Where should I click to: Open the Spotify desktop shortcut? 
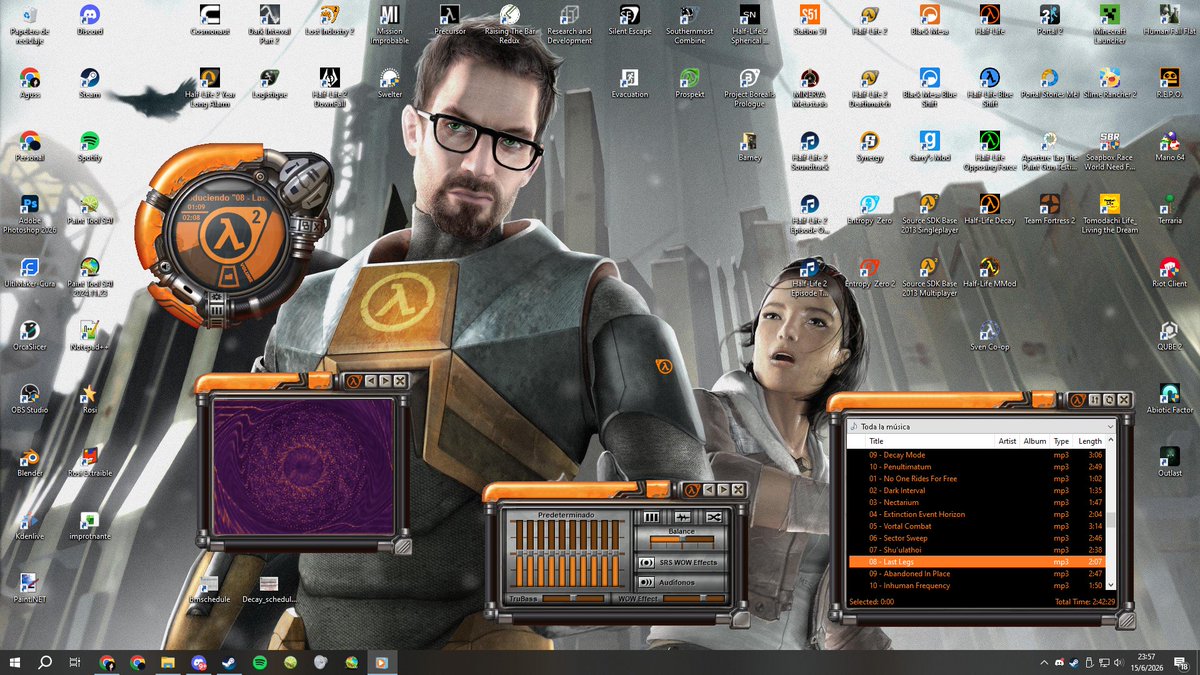coord(89,146)
